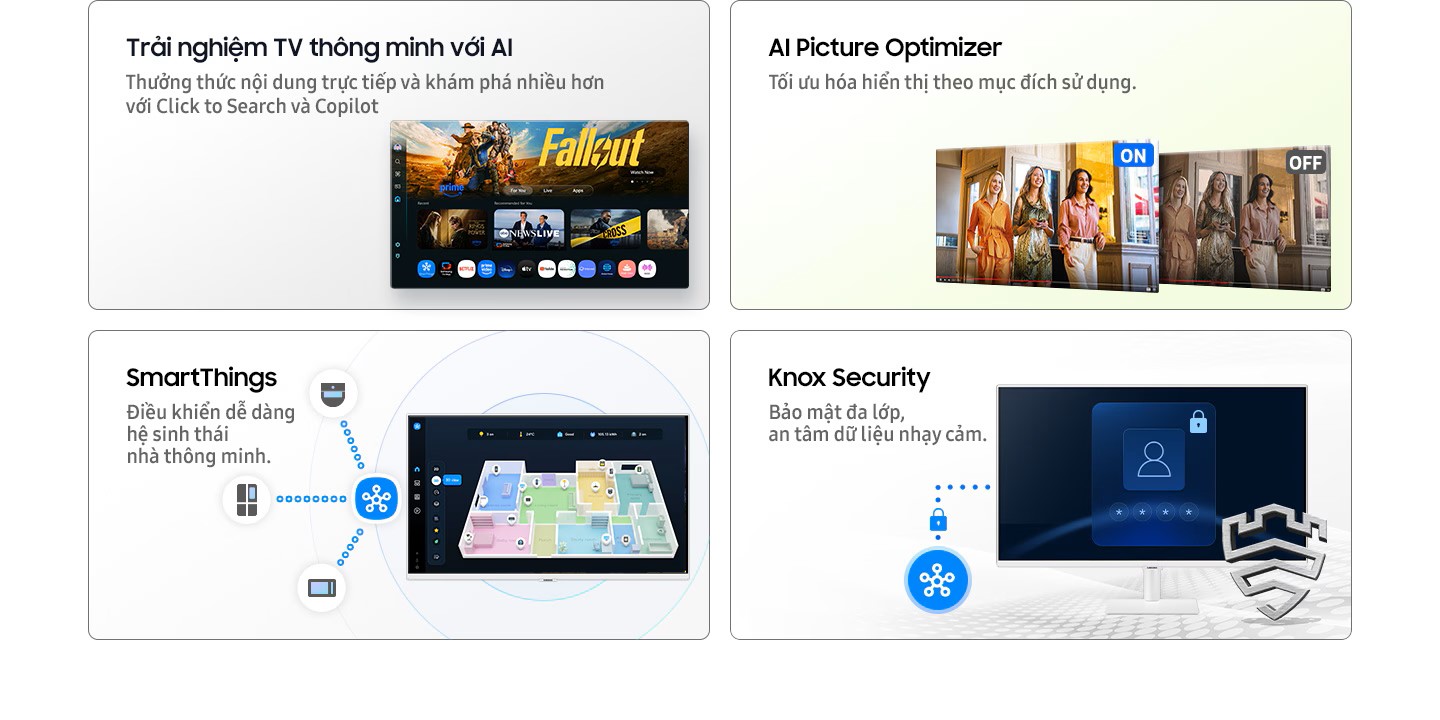Click the blue SmartThings hub icon
This screenshot has height=720, width=1440.
click(377, 498)
